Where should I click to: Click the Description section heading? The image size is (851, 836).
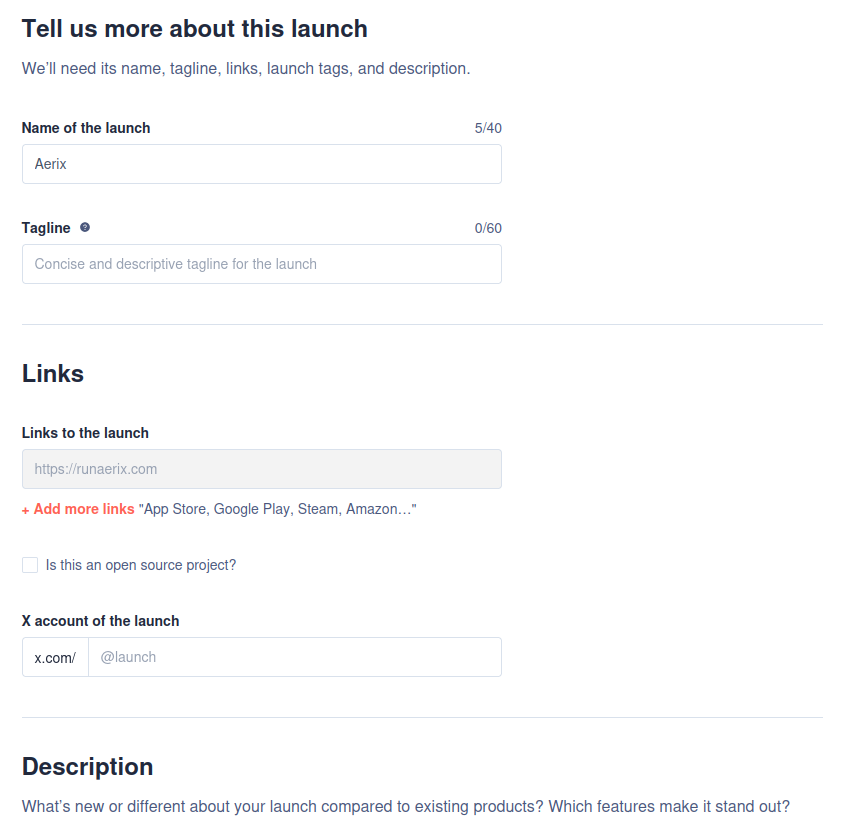pos(87,767)
